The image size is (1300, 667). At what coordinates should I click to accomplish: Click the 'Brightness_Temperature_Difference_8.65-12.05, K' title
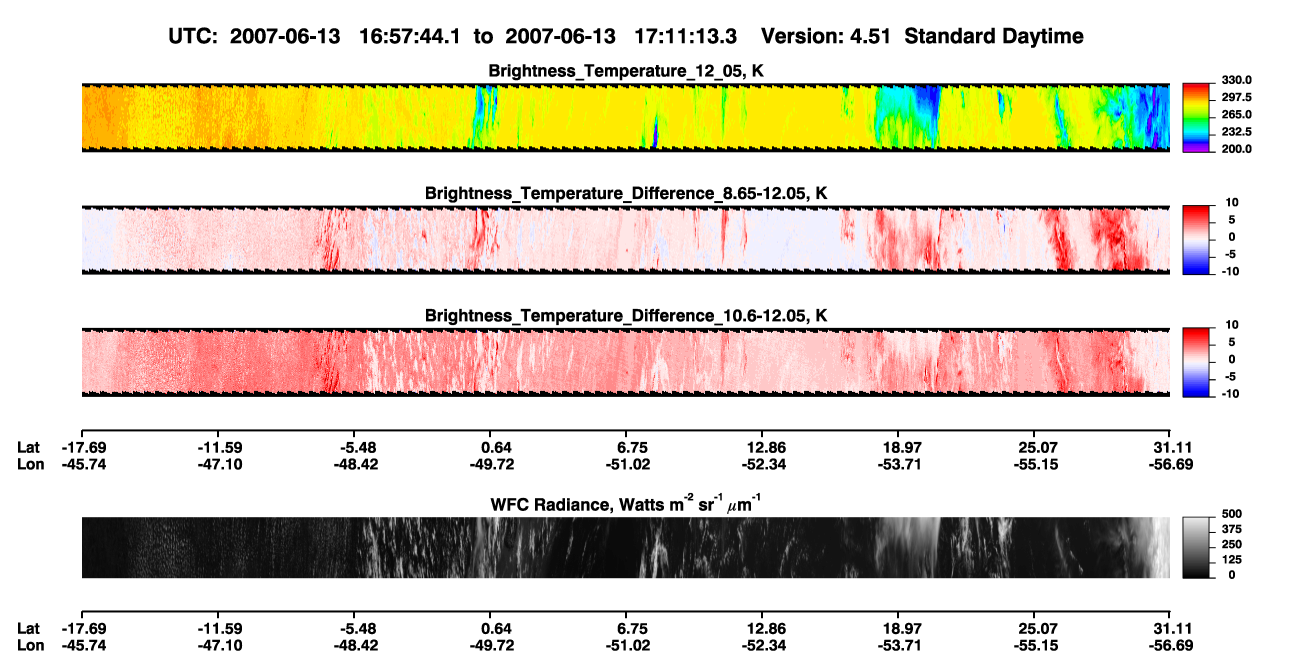pyautogui.click(x=626, y=193)
